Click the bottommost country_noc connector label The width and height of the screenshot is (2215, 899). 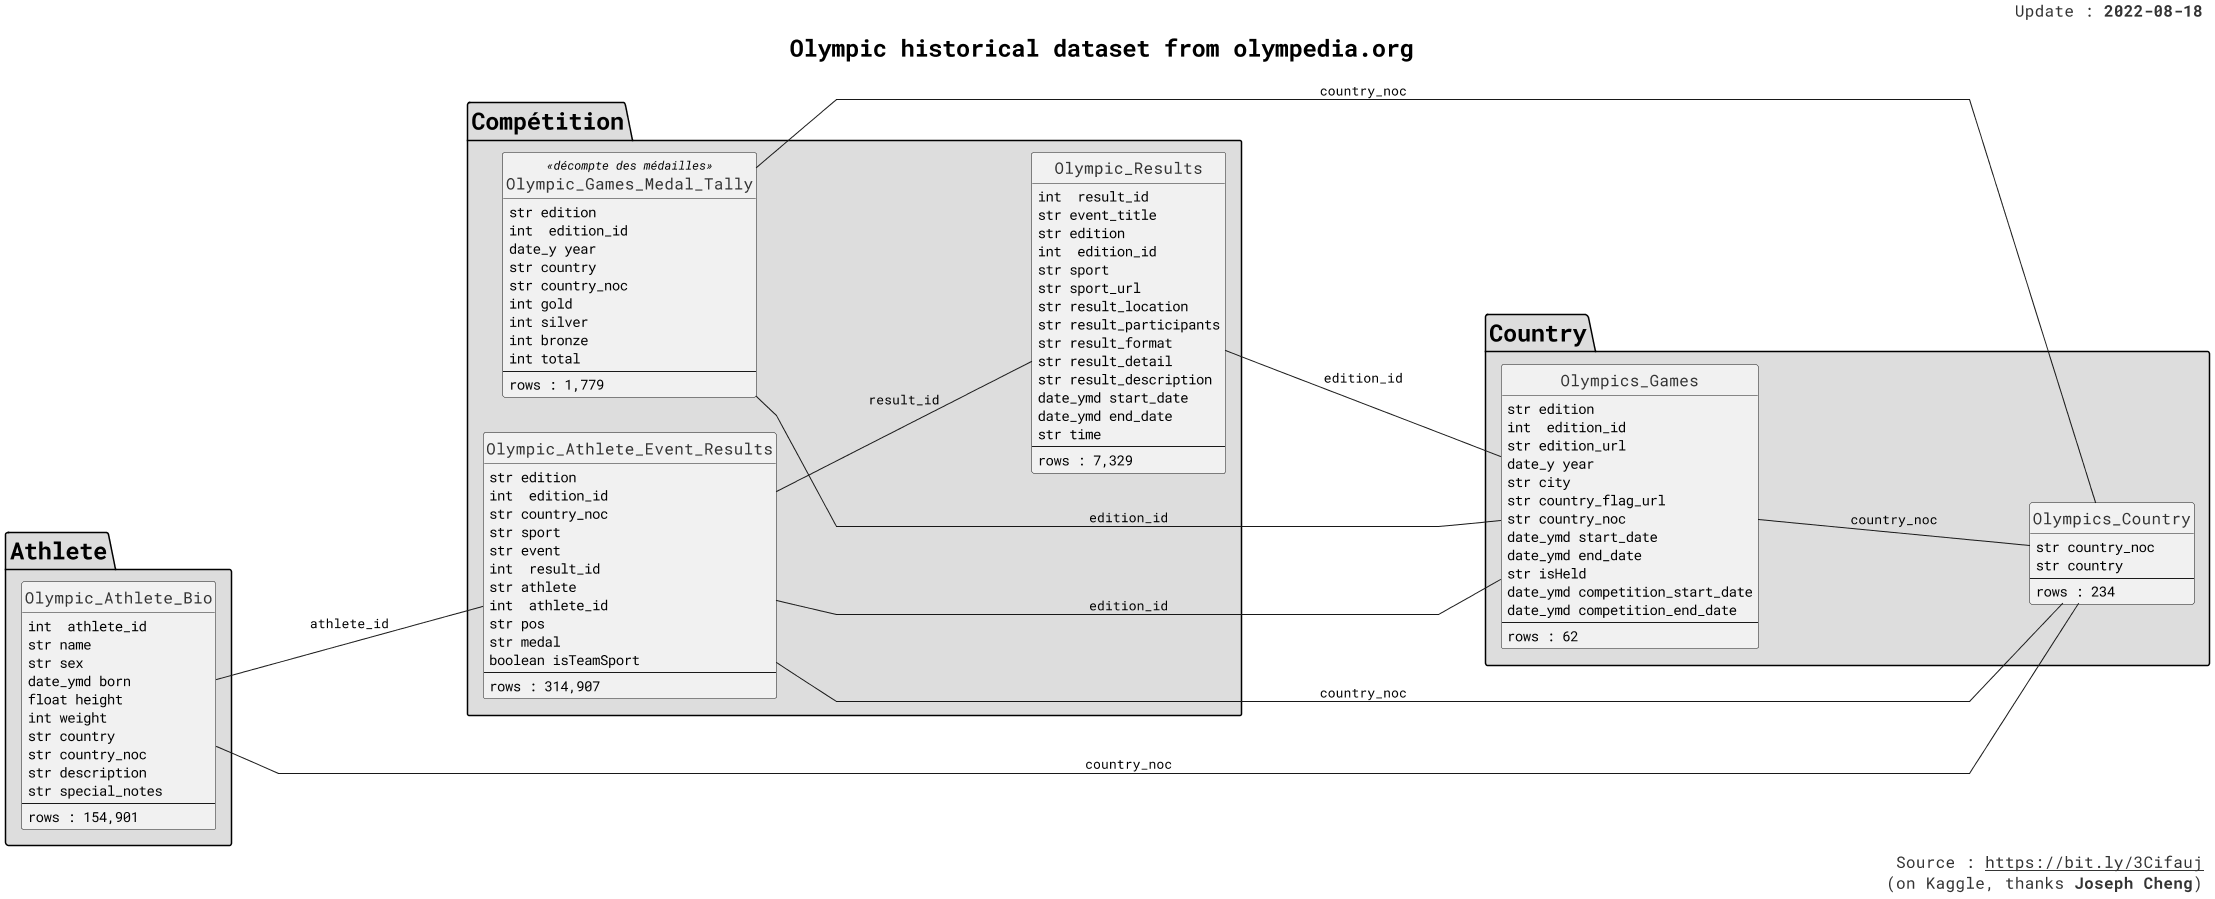tap(1128, 765)
